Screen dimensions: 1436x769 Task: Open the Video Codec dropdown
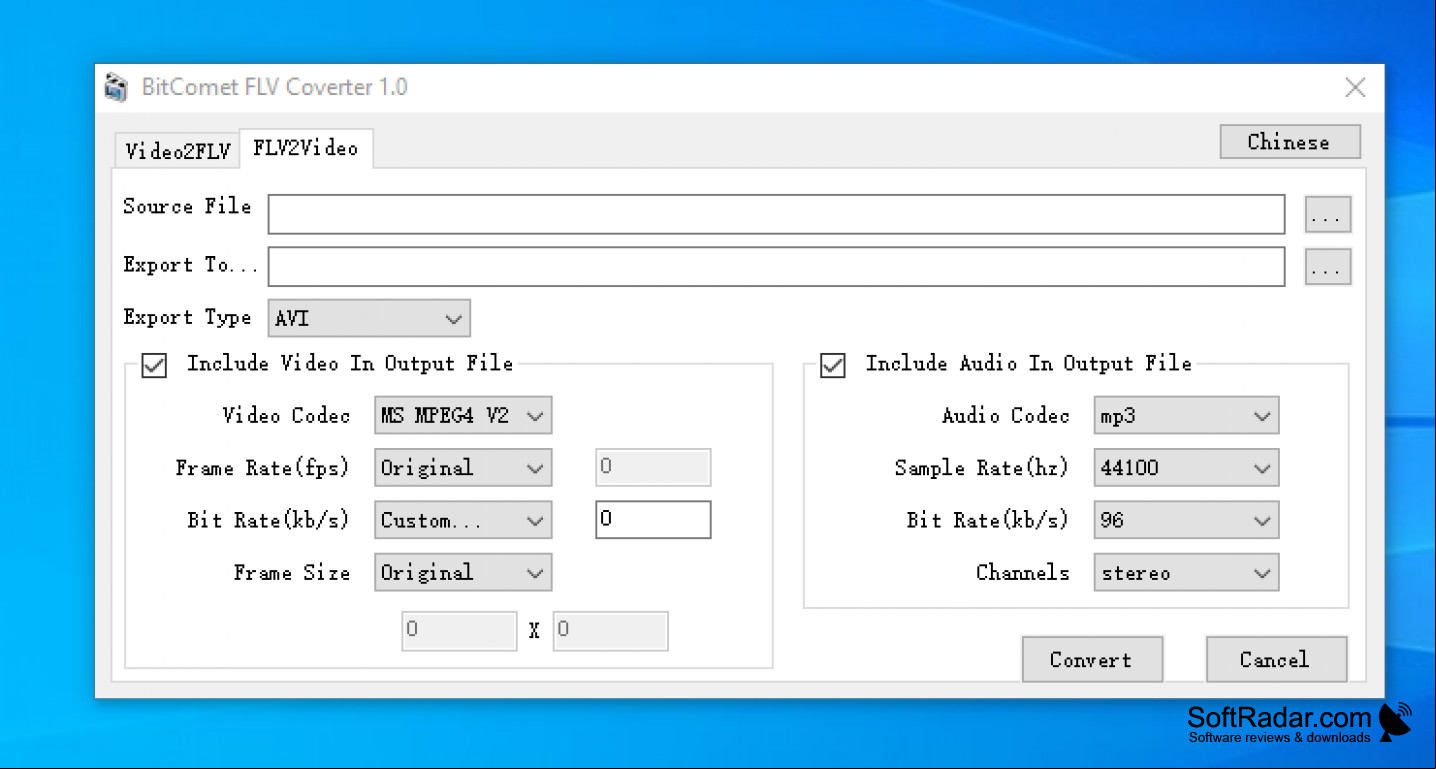(463, 416)
